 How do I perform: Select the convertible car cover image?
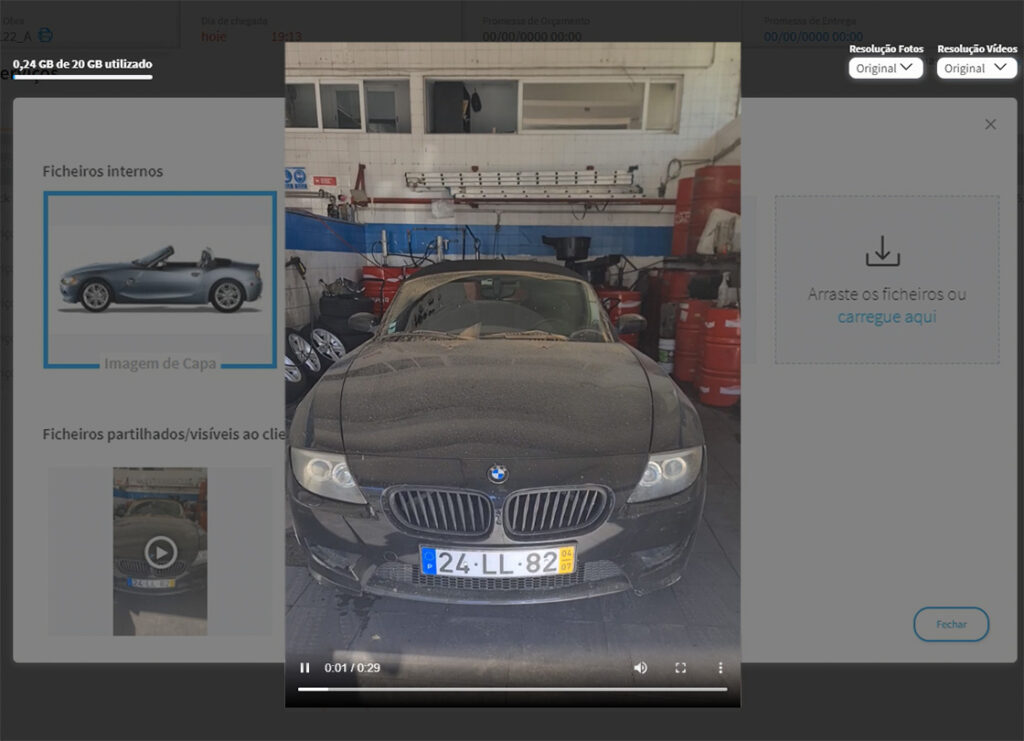[x=160, y=280]
